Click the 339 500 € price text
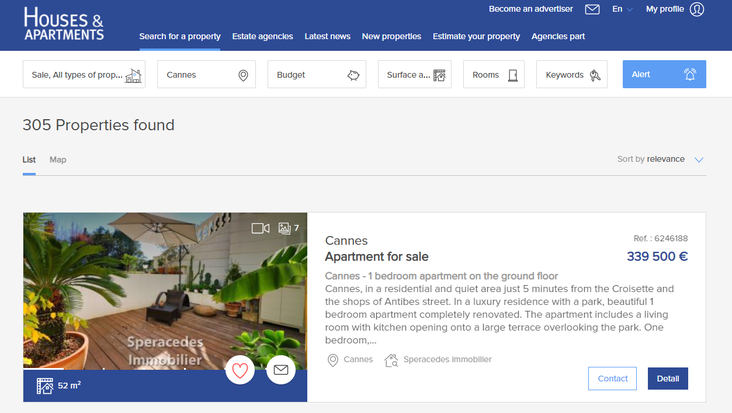The width and height of the screenshot is (732, 413). pos(657,257)
